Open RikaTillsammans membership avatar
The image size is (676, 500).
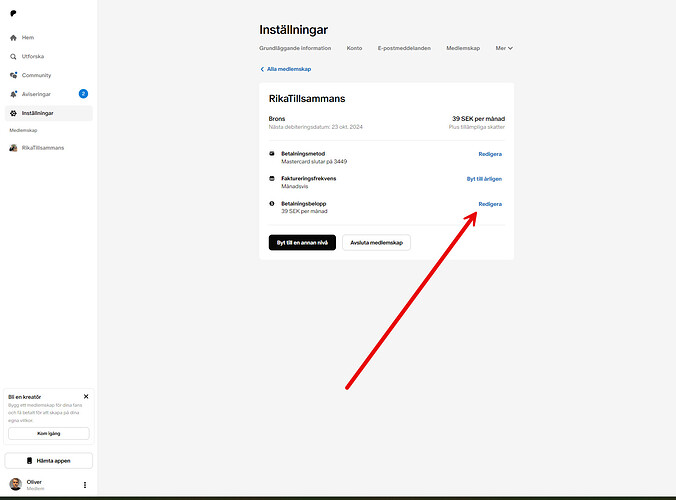pyautogui.click(x=13, y=147)
